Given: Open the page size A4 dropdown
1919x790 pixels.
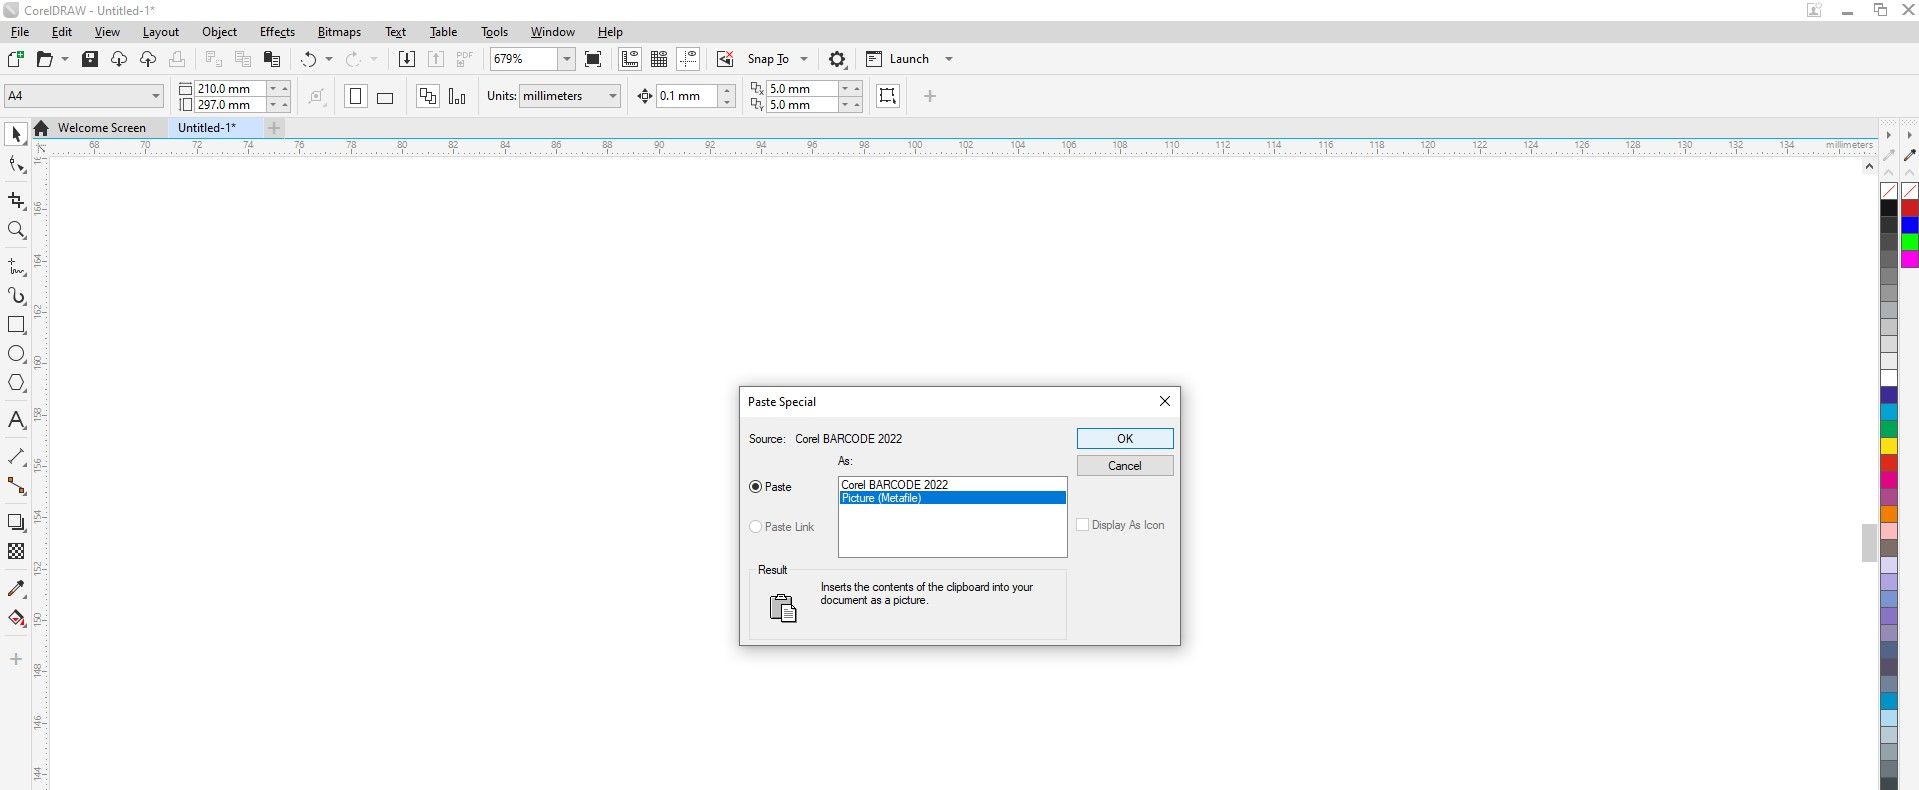Looking at the screenshot, I should (x=156, y=96).
